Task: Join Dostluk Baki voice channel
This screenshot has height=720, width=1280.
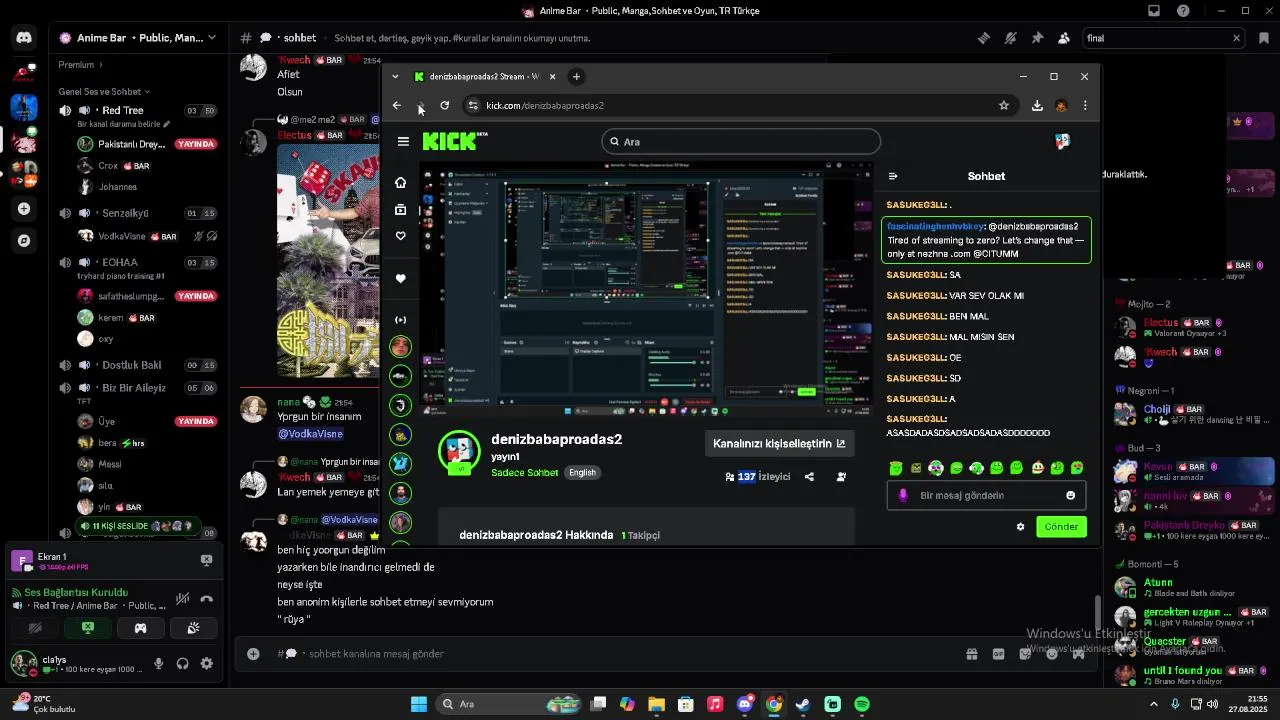Action: coord(138,365)
